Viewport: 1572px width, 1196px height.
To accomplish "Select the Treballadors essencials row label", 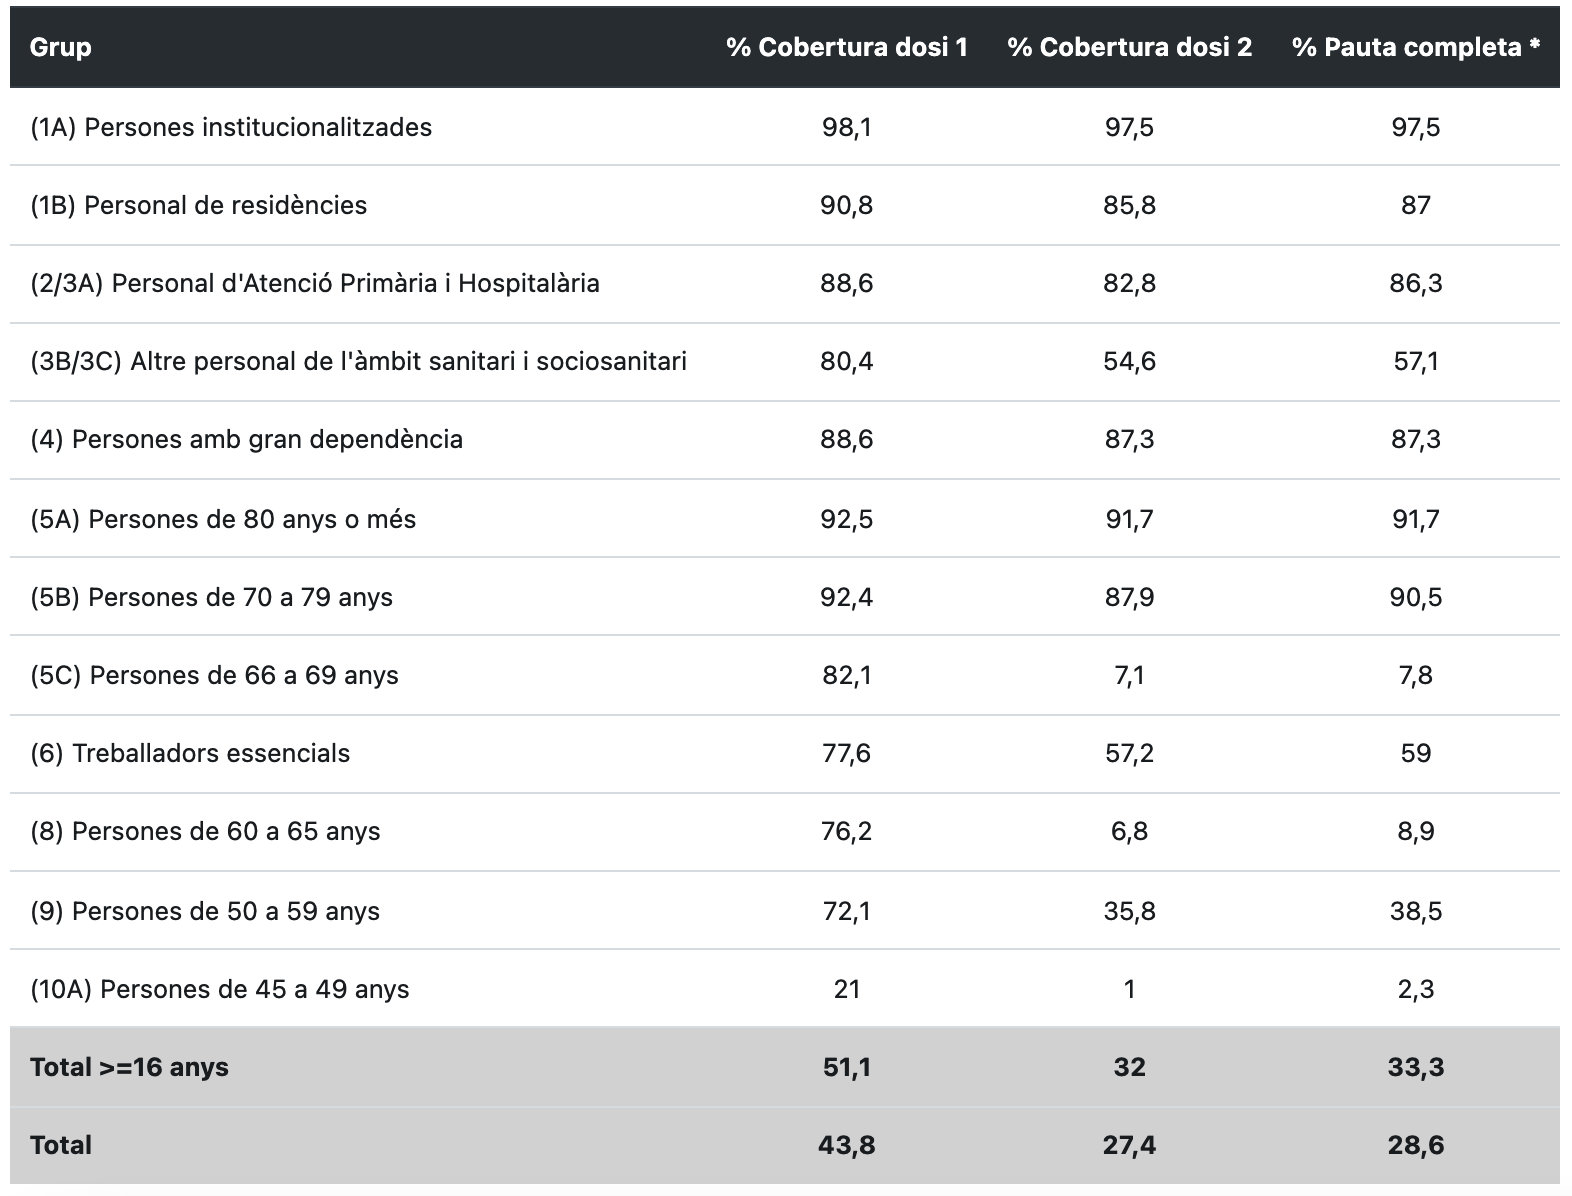I will (190, 753).
